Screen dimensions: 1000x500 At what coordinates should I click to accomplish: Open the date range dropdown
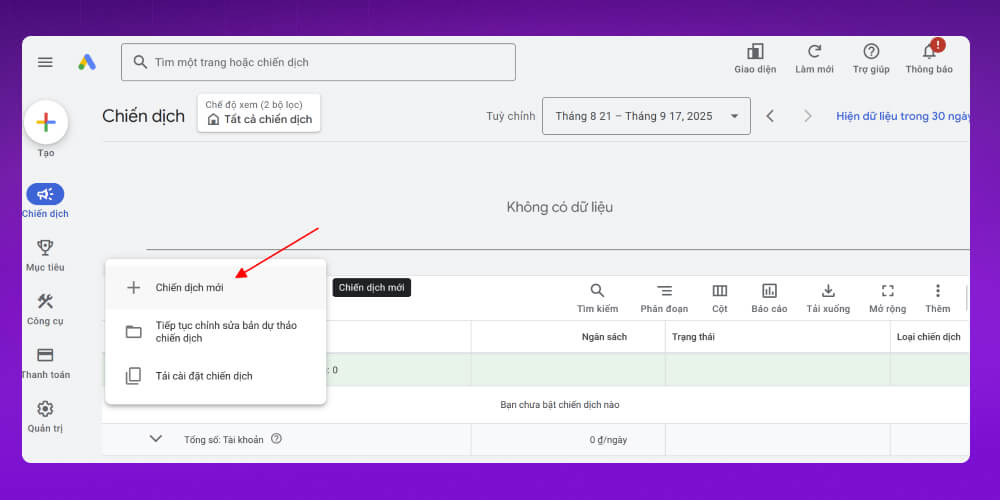coord(645,116)
